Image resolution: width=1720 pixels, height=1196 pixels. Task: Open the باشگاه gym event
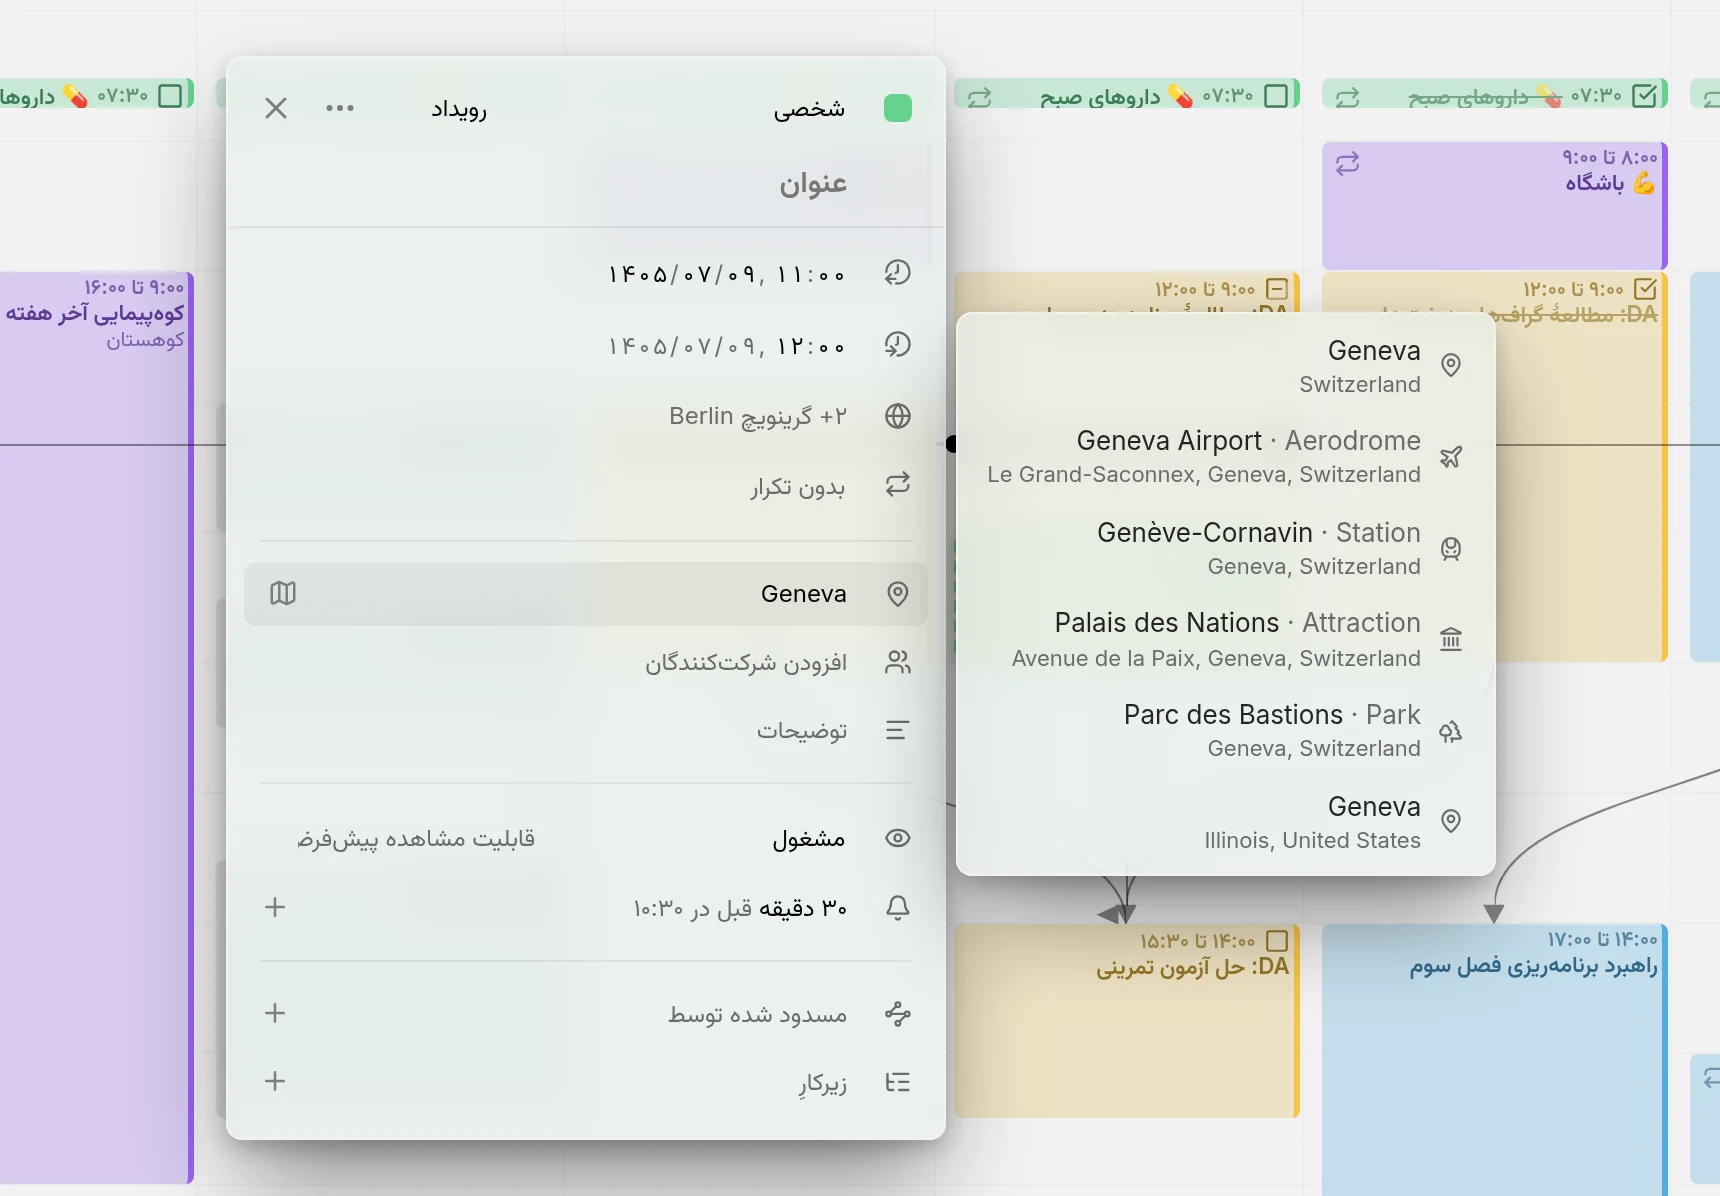click(x=1493, y=205)
